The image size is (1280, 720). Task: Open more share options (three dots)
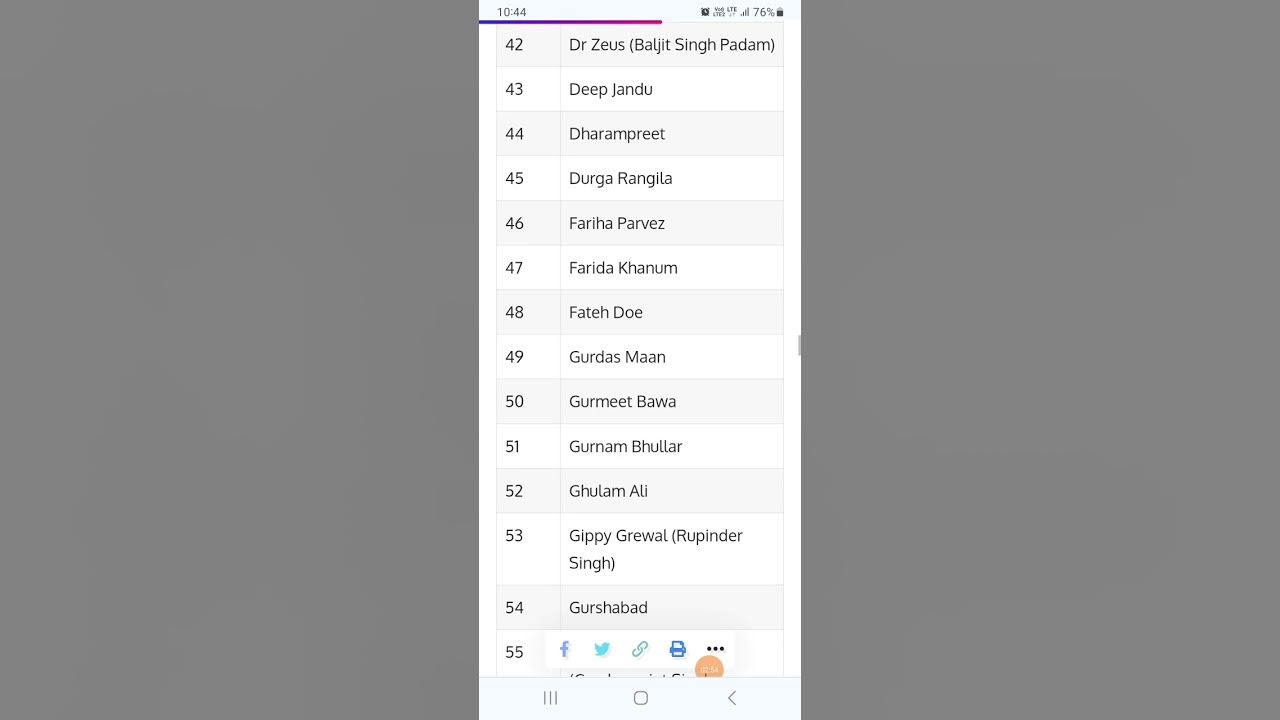click(x=715, y=649)
